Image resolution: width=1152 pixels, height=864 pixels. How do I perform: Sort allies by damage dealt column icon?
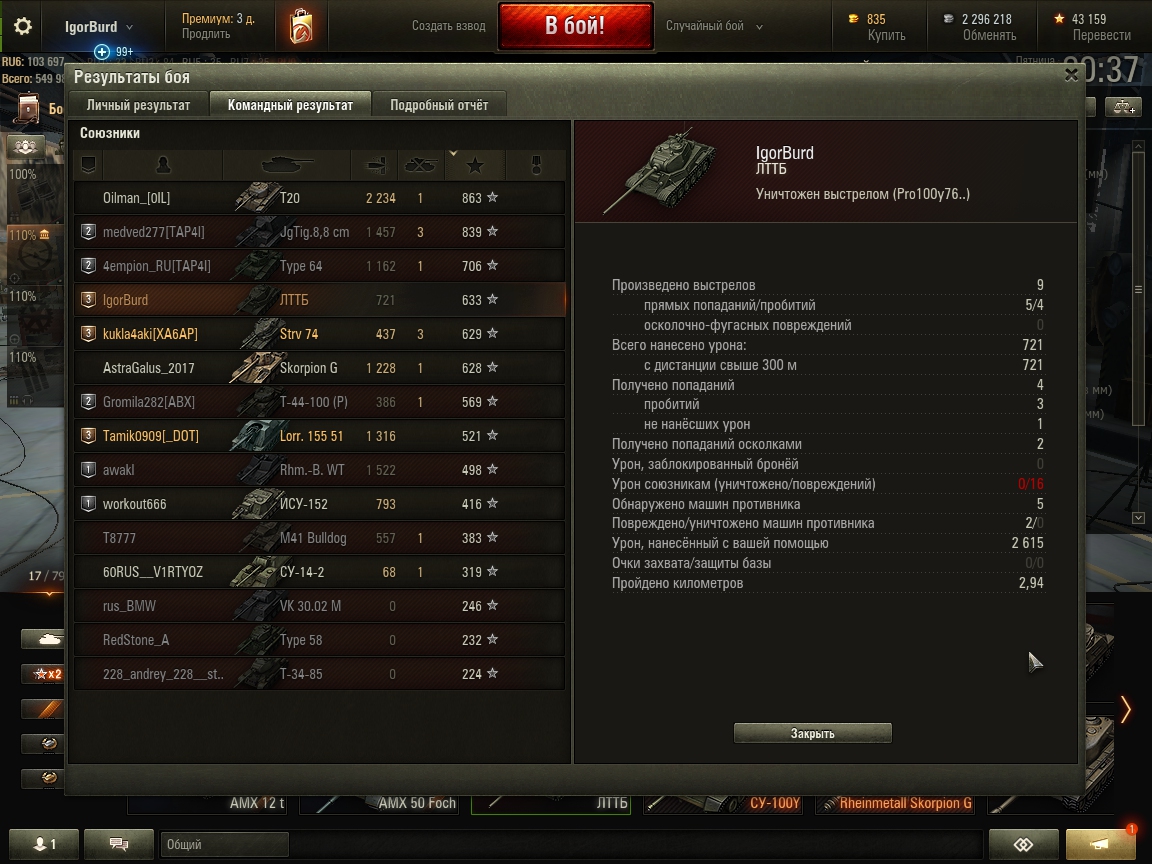(375, 165)
